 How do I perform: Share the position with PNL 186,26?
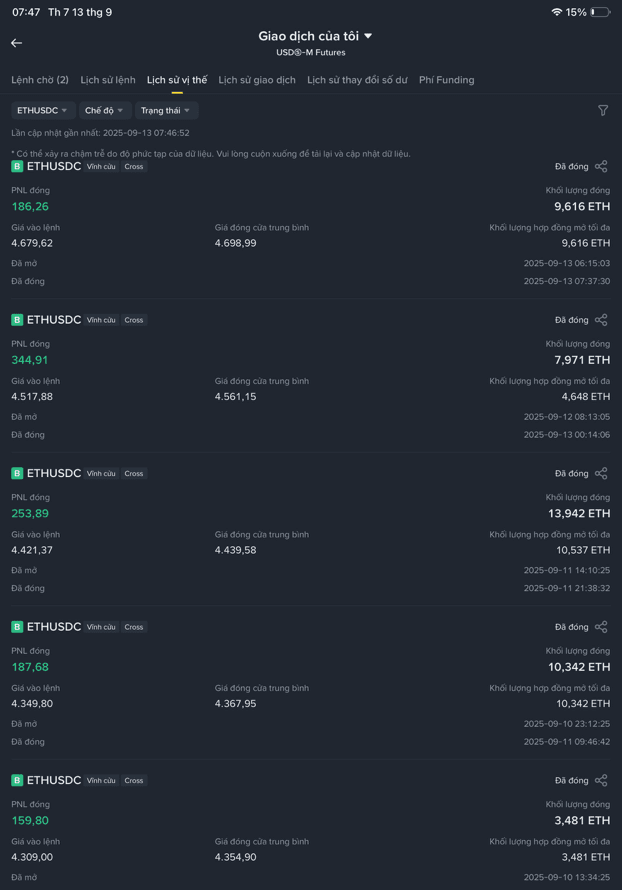[x=601, y=166]
